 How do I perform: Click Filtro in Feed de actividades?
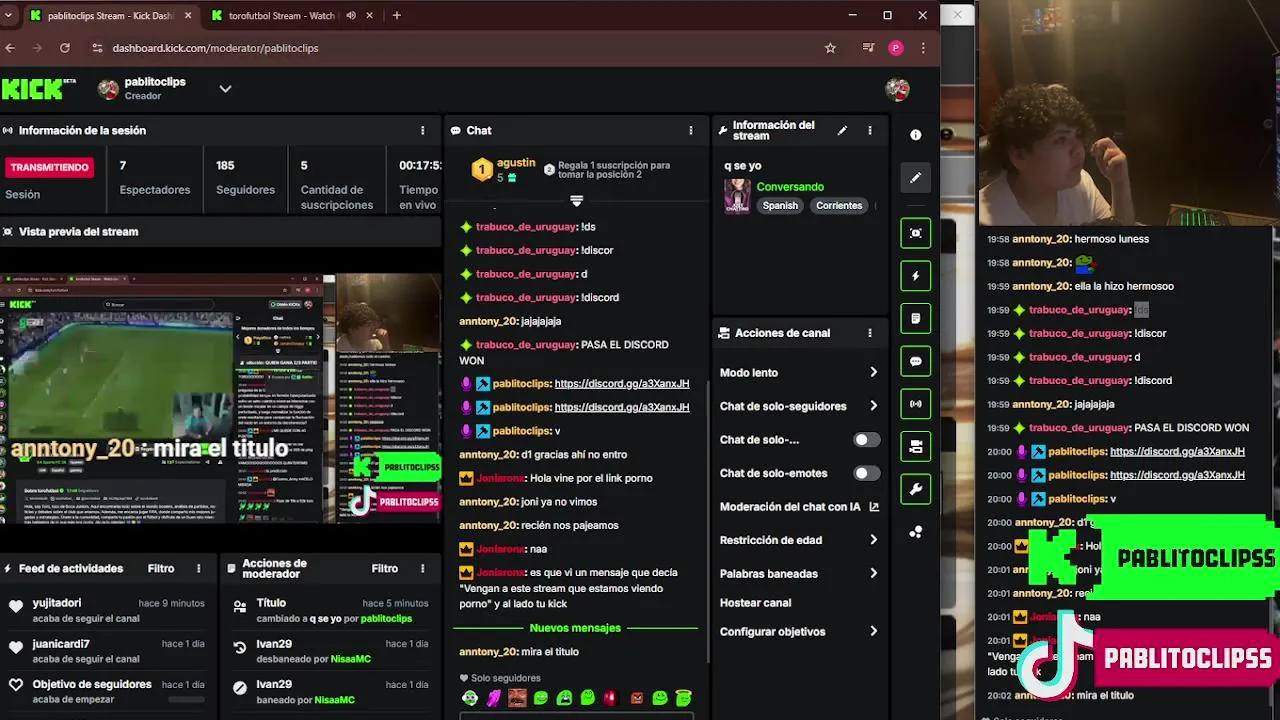(x=161, y=568)
